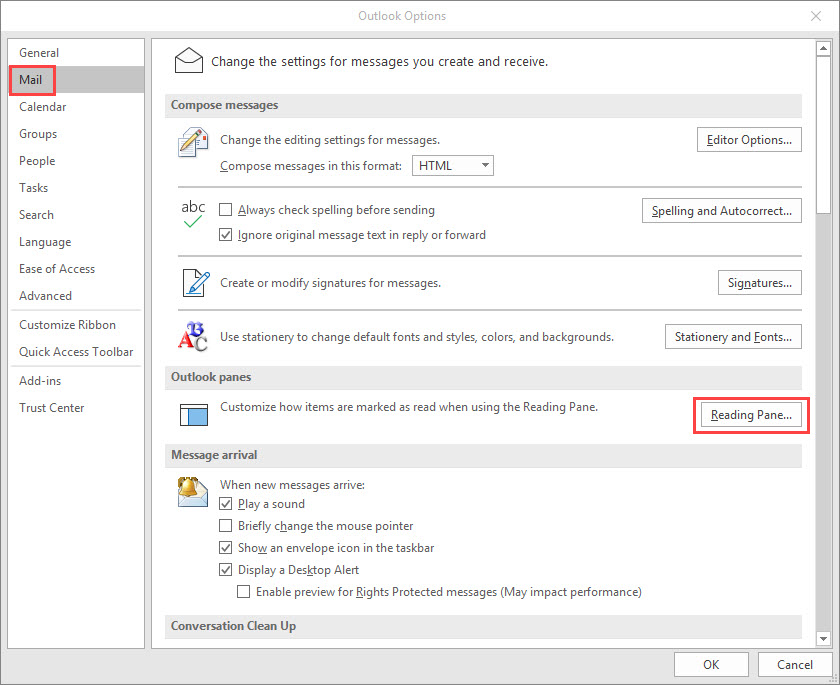Viewport: 840px width, 685px height.
Task: Select the Quick Access Toolbar category
Action: (x=76, y=352)
